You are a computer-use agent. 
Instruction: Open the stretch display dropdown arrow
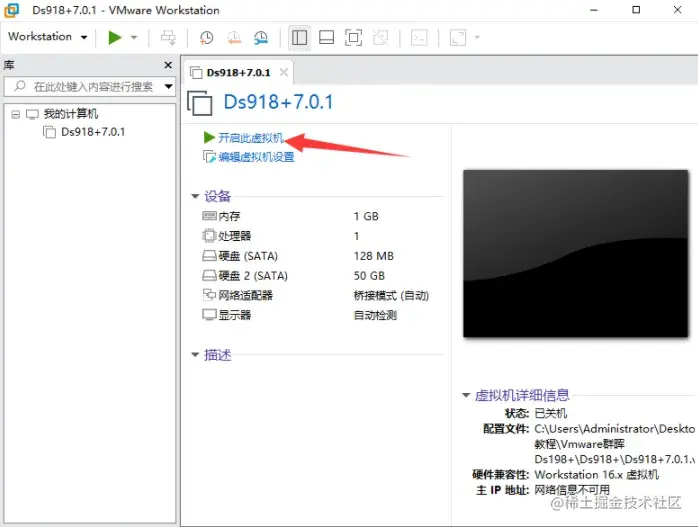(477, 37)
